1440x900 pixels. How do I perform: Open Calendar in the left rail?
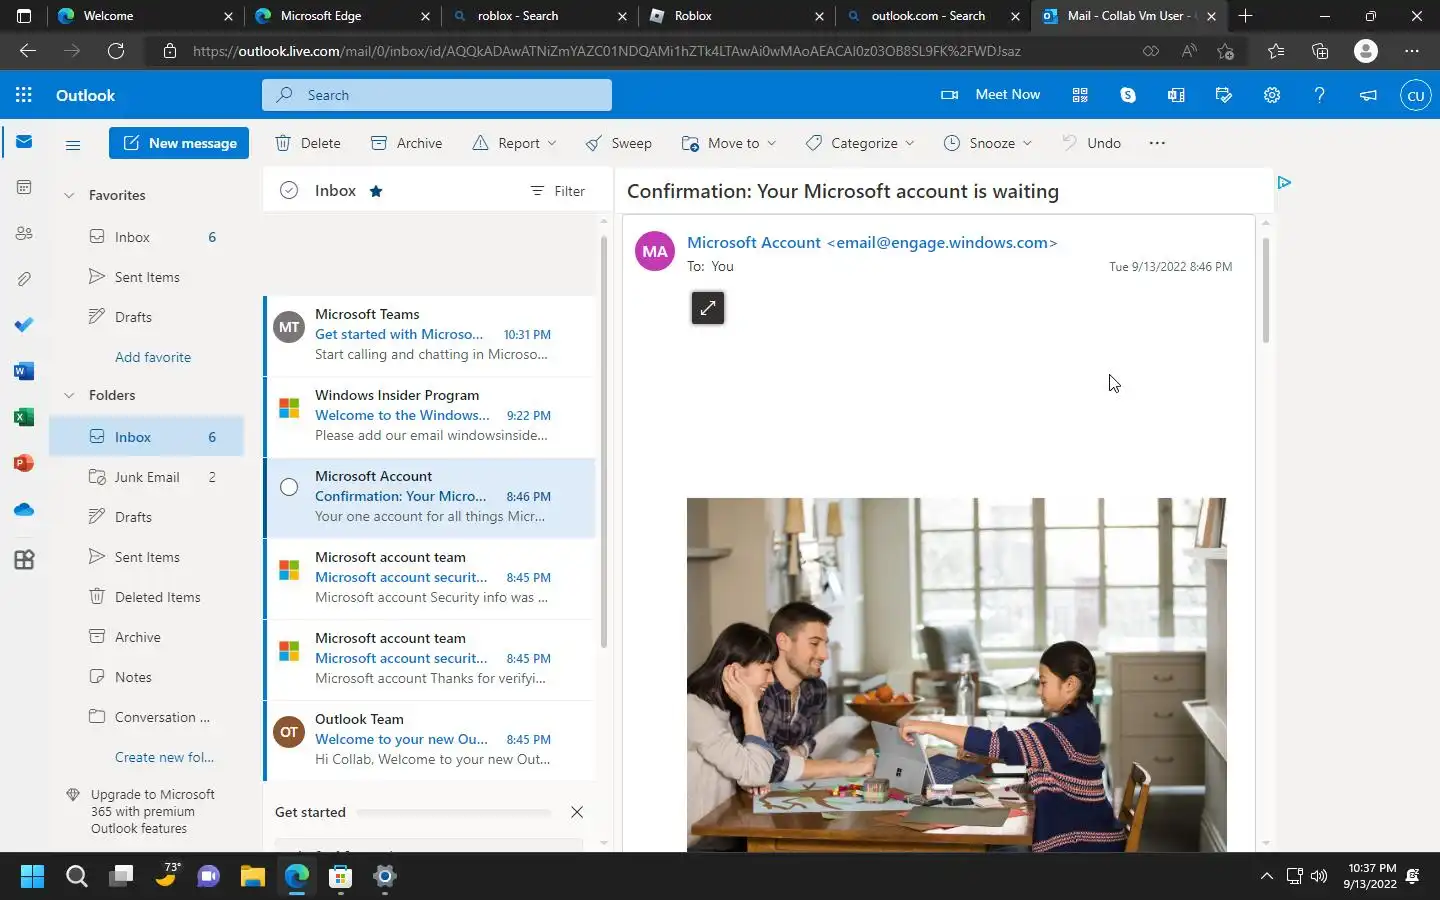(x=24, y=187)
